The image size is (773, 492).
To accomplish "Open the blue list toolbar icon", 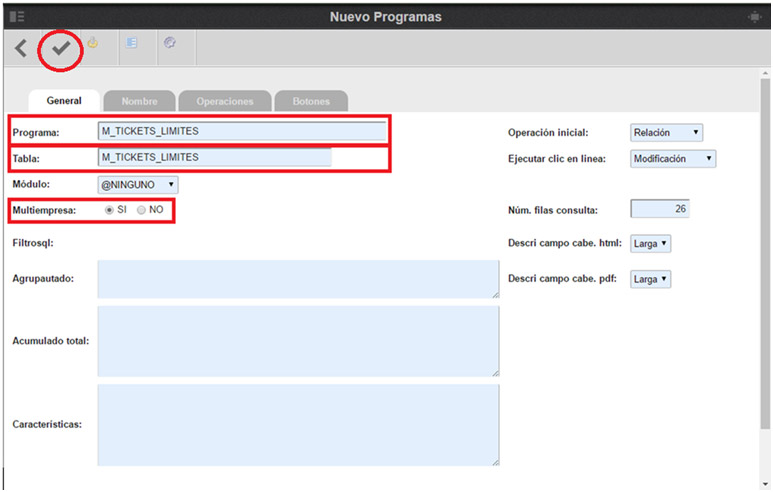I will coord(131,42).
